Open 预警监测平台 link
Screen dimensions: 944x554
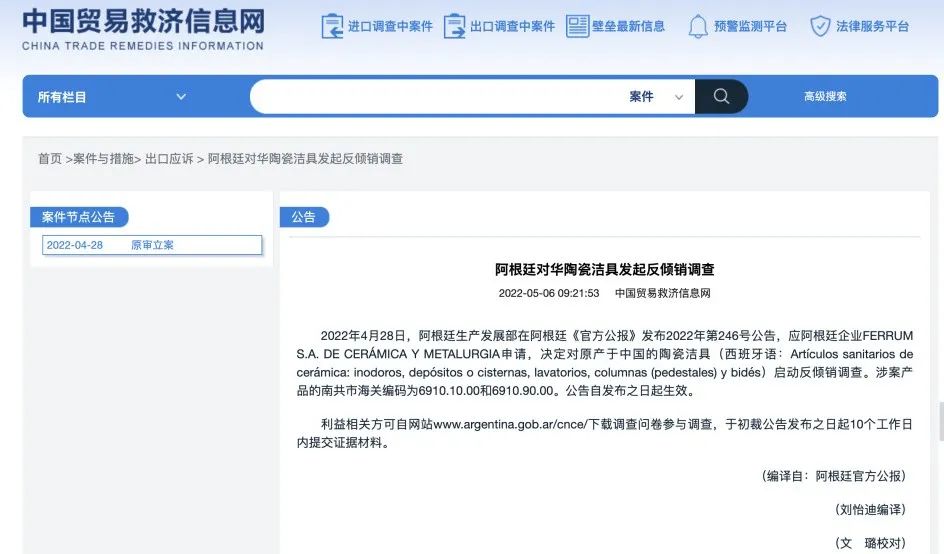click(x=750, y=26)
